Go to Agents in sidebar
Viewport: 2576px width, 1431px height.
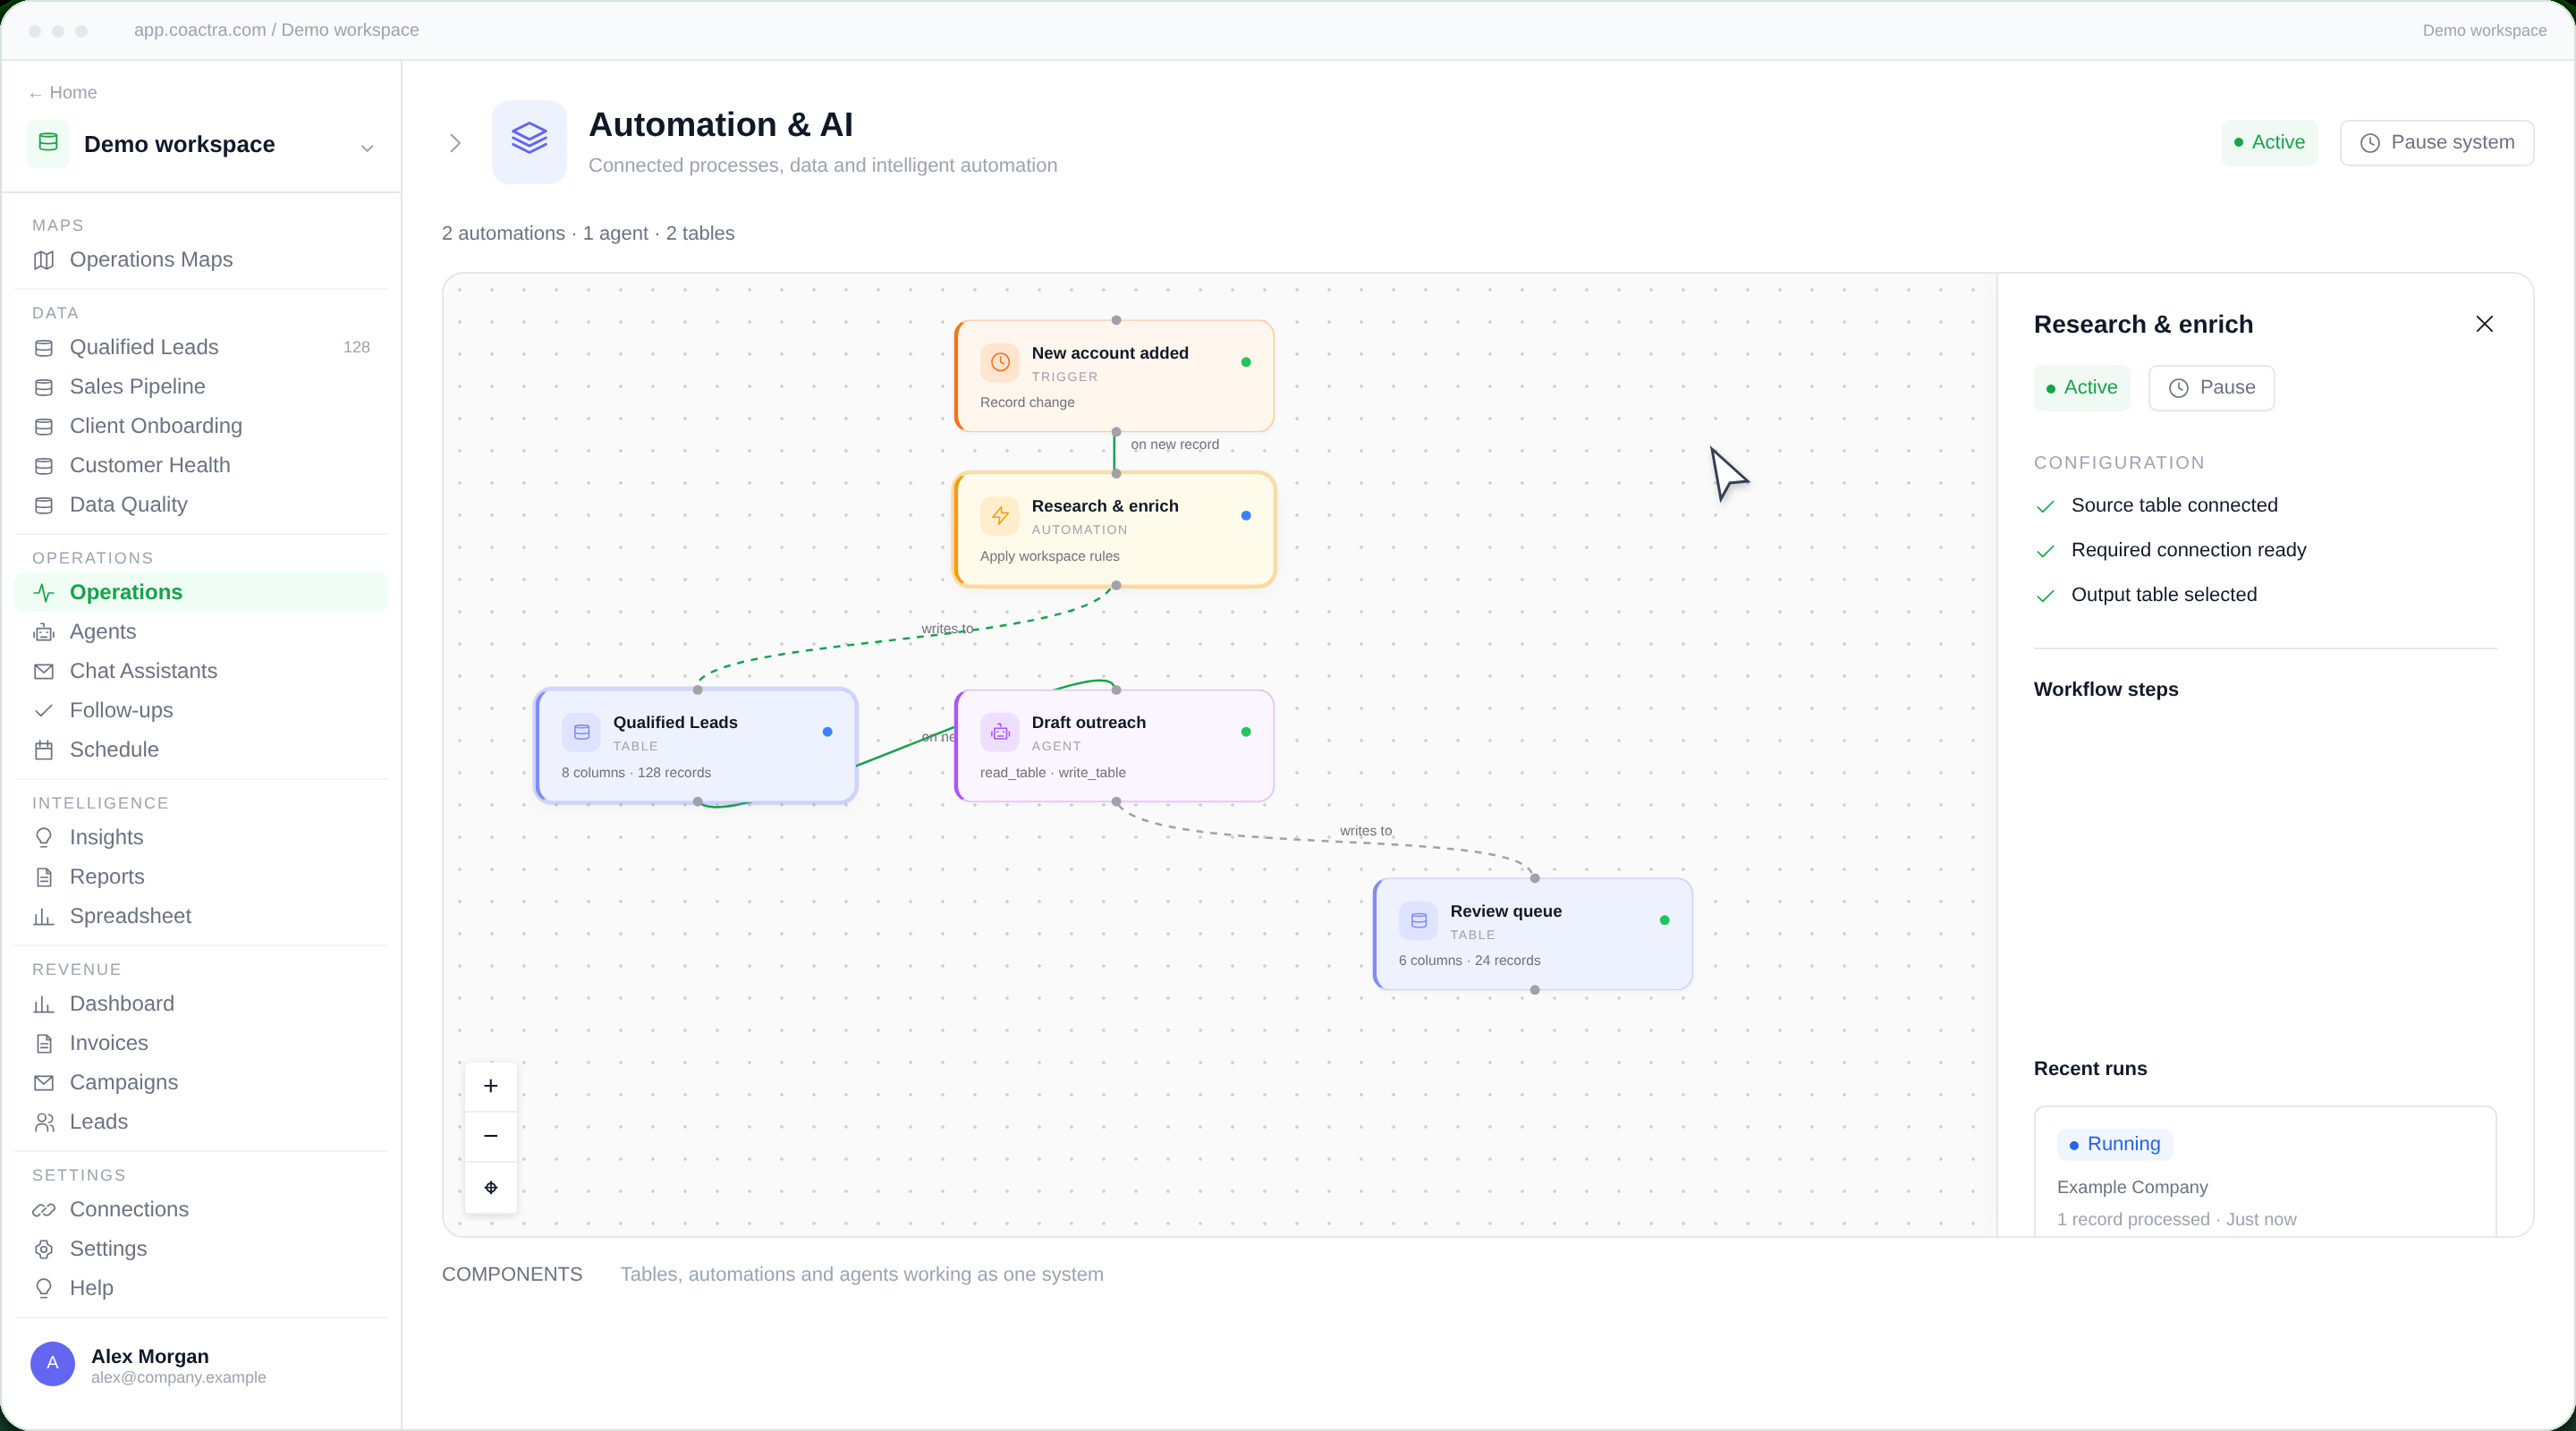click(x=201, y=632)
